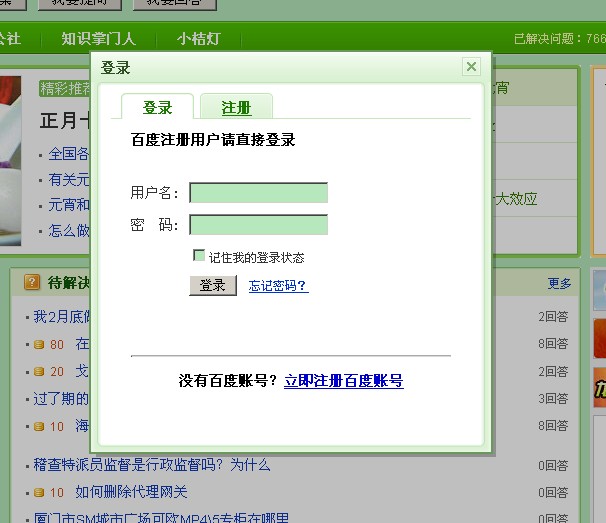Open the question 稽查特派员监督是行政监督吗? 为什么
Screen dimensions: 606x523
tap(152, 465)
